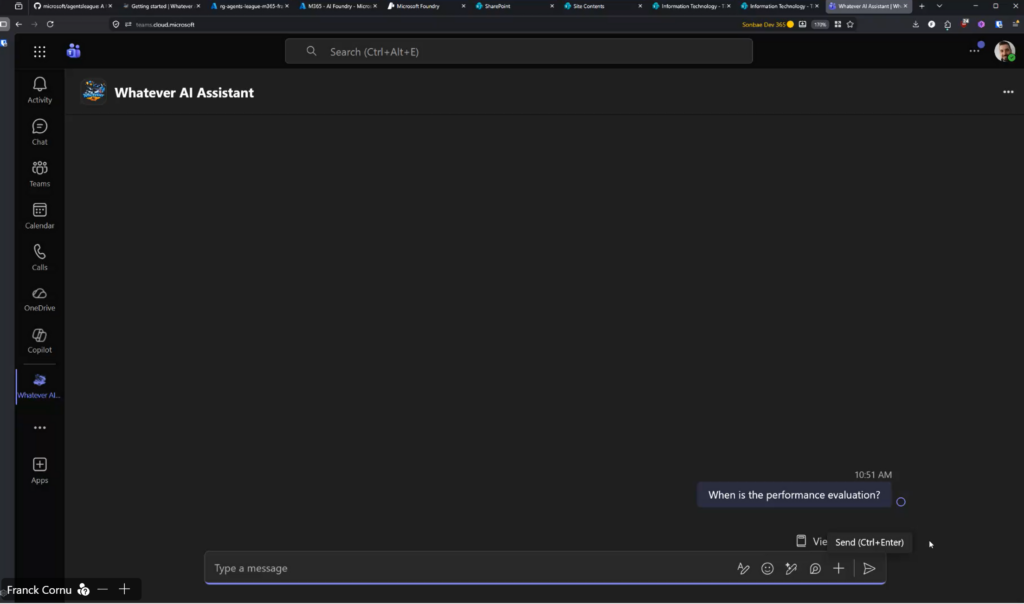Open the profile avatar menu
This screenshot has height=604, width=1024.
coord(1004,51)
